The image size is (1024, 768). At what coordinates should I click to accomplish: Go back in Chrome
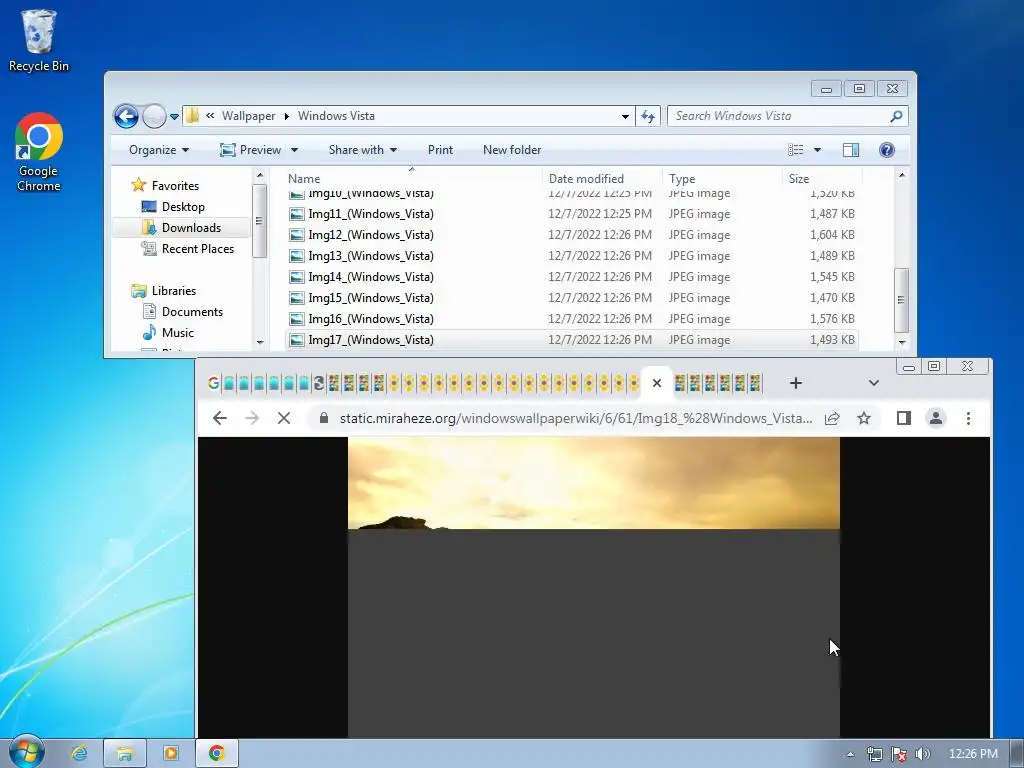(220, 419)
